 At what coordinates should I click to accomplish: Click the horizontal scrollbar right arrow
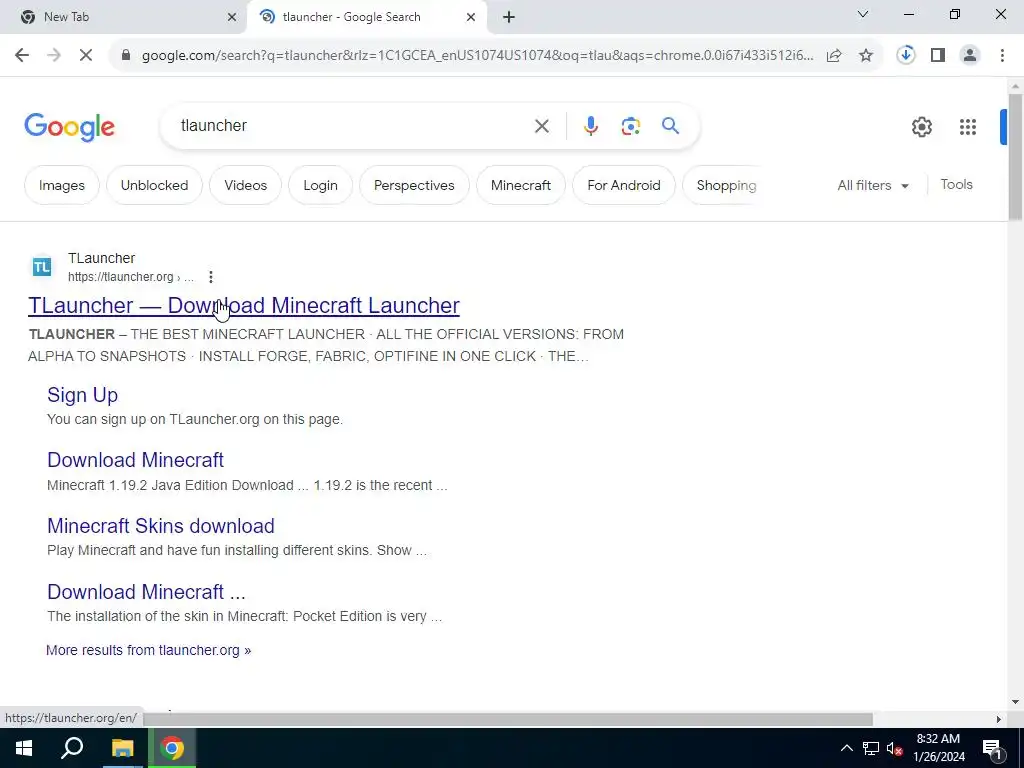(x=998, y=719)
